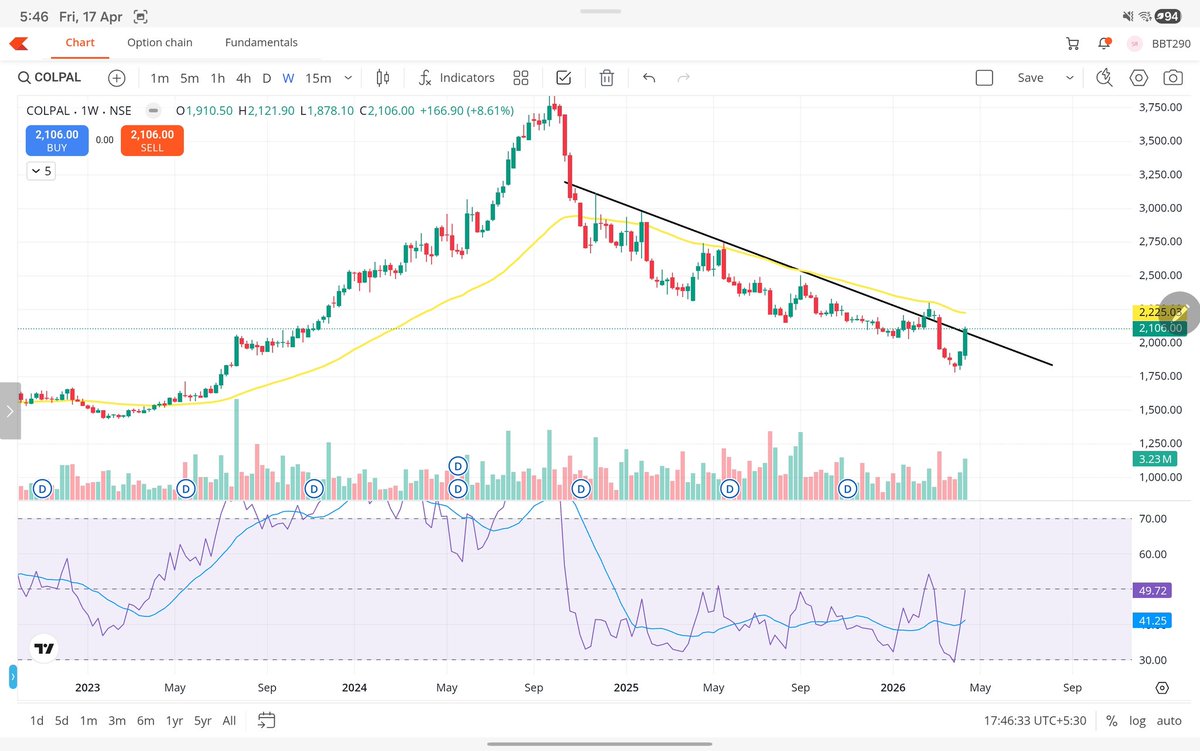The width and height of the screenshot is (1200, 751).
Task: Click the COLPAL symbol search field
Action: tap(50, 77)
